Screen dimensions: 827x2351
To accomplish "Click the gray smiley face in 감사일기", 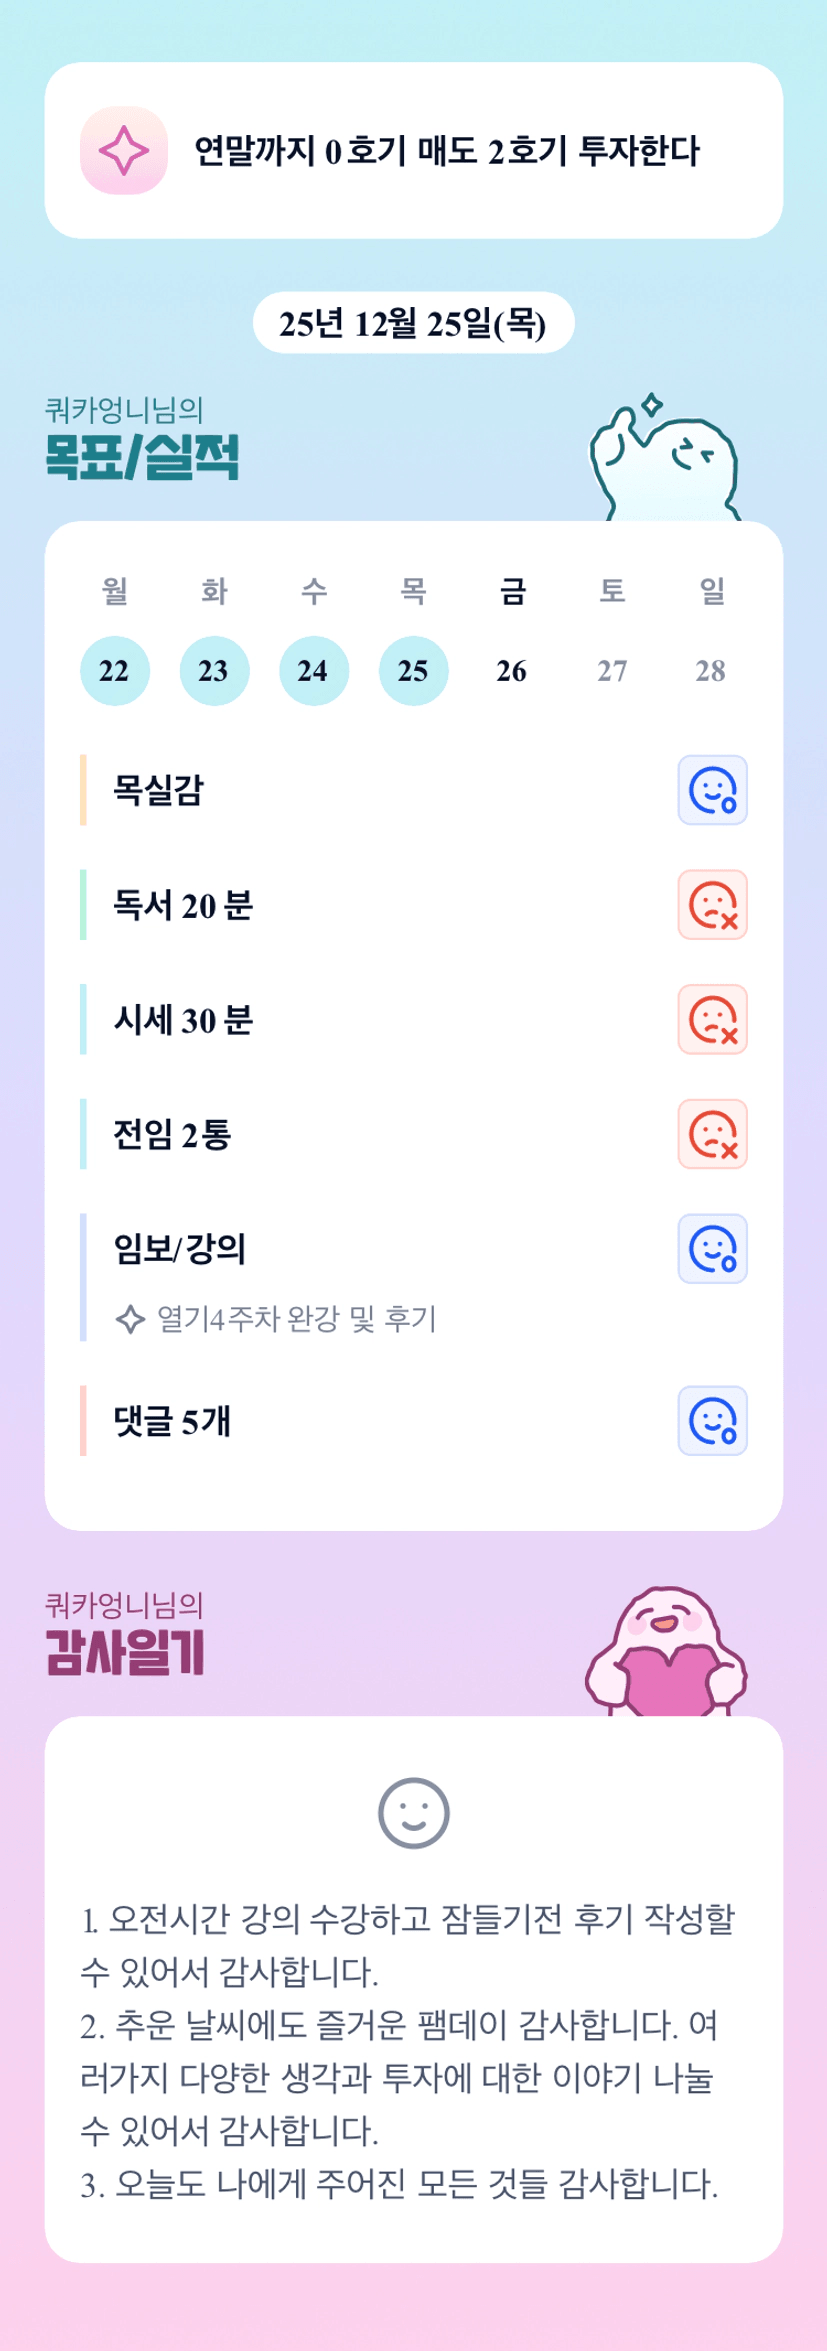I will click(413, 1813).
